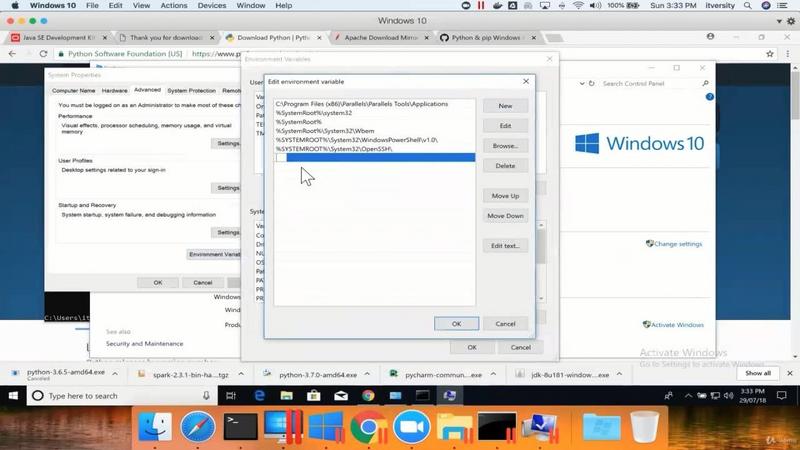Click Show all downloads button
This screenshot has height=450, width=800.
click(758, 373)
